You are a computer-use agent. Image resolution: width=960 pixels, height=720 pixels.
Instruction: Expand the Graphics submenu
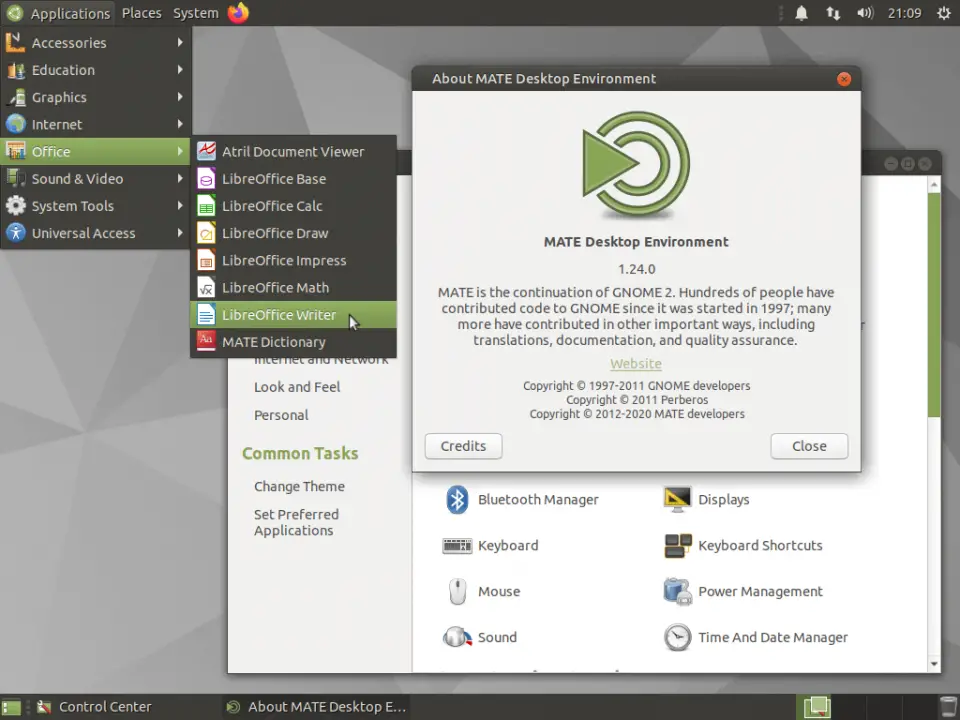tap(61, 97)
